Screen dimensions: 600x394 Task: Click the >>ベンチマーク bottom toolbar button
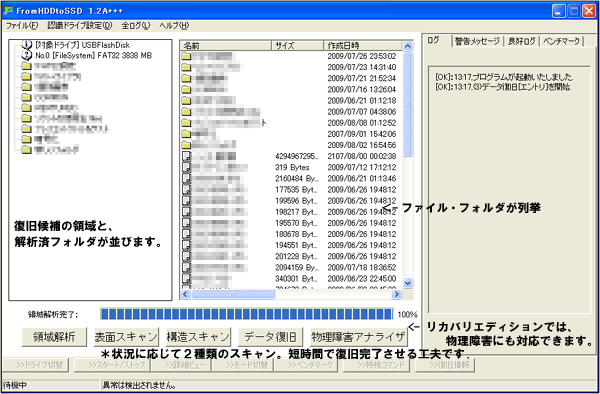306,365
